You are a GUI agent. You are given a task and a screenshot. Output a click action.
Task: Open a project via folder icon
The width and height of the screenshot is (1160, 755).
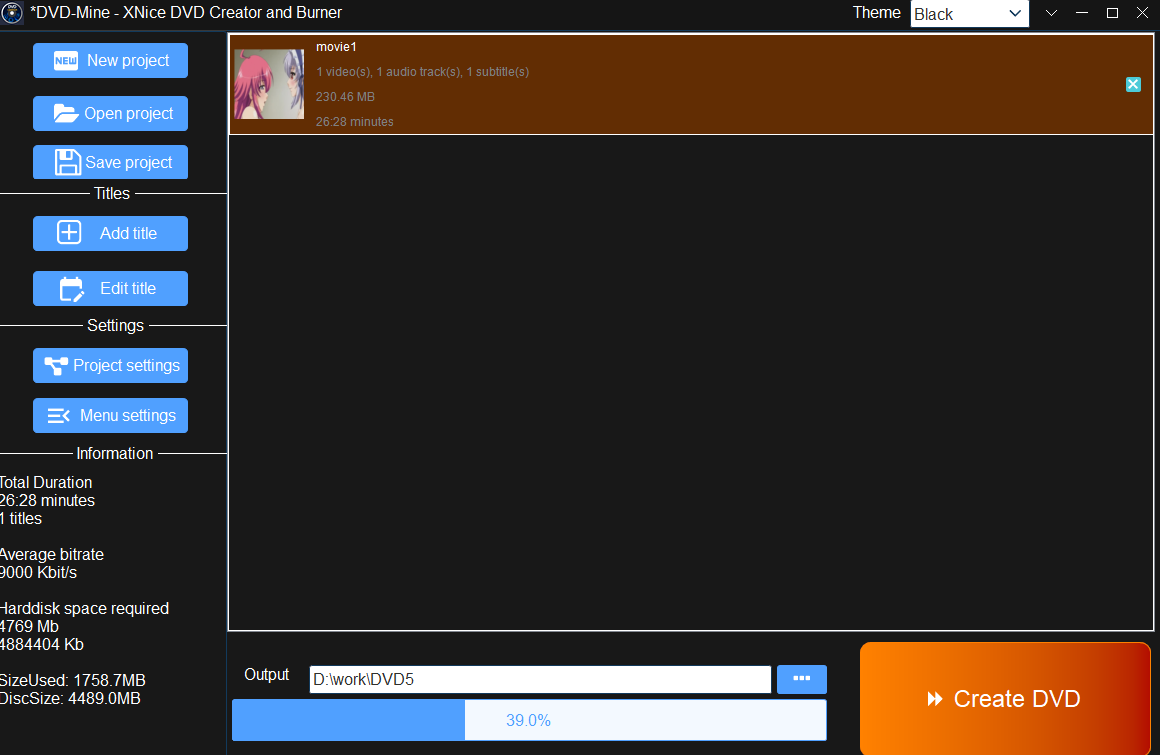click(66, 114)
